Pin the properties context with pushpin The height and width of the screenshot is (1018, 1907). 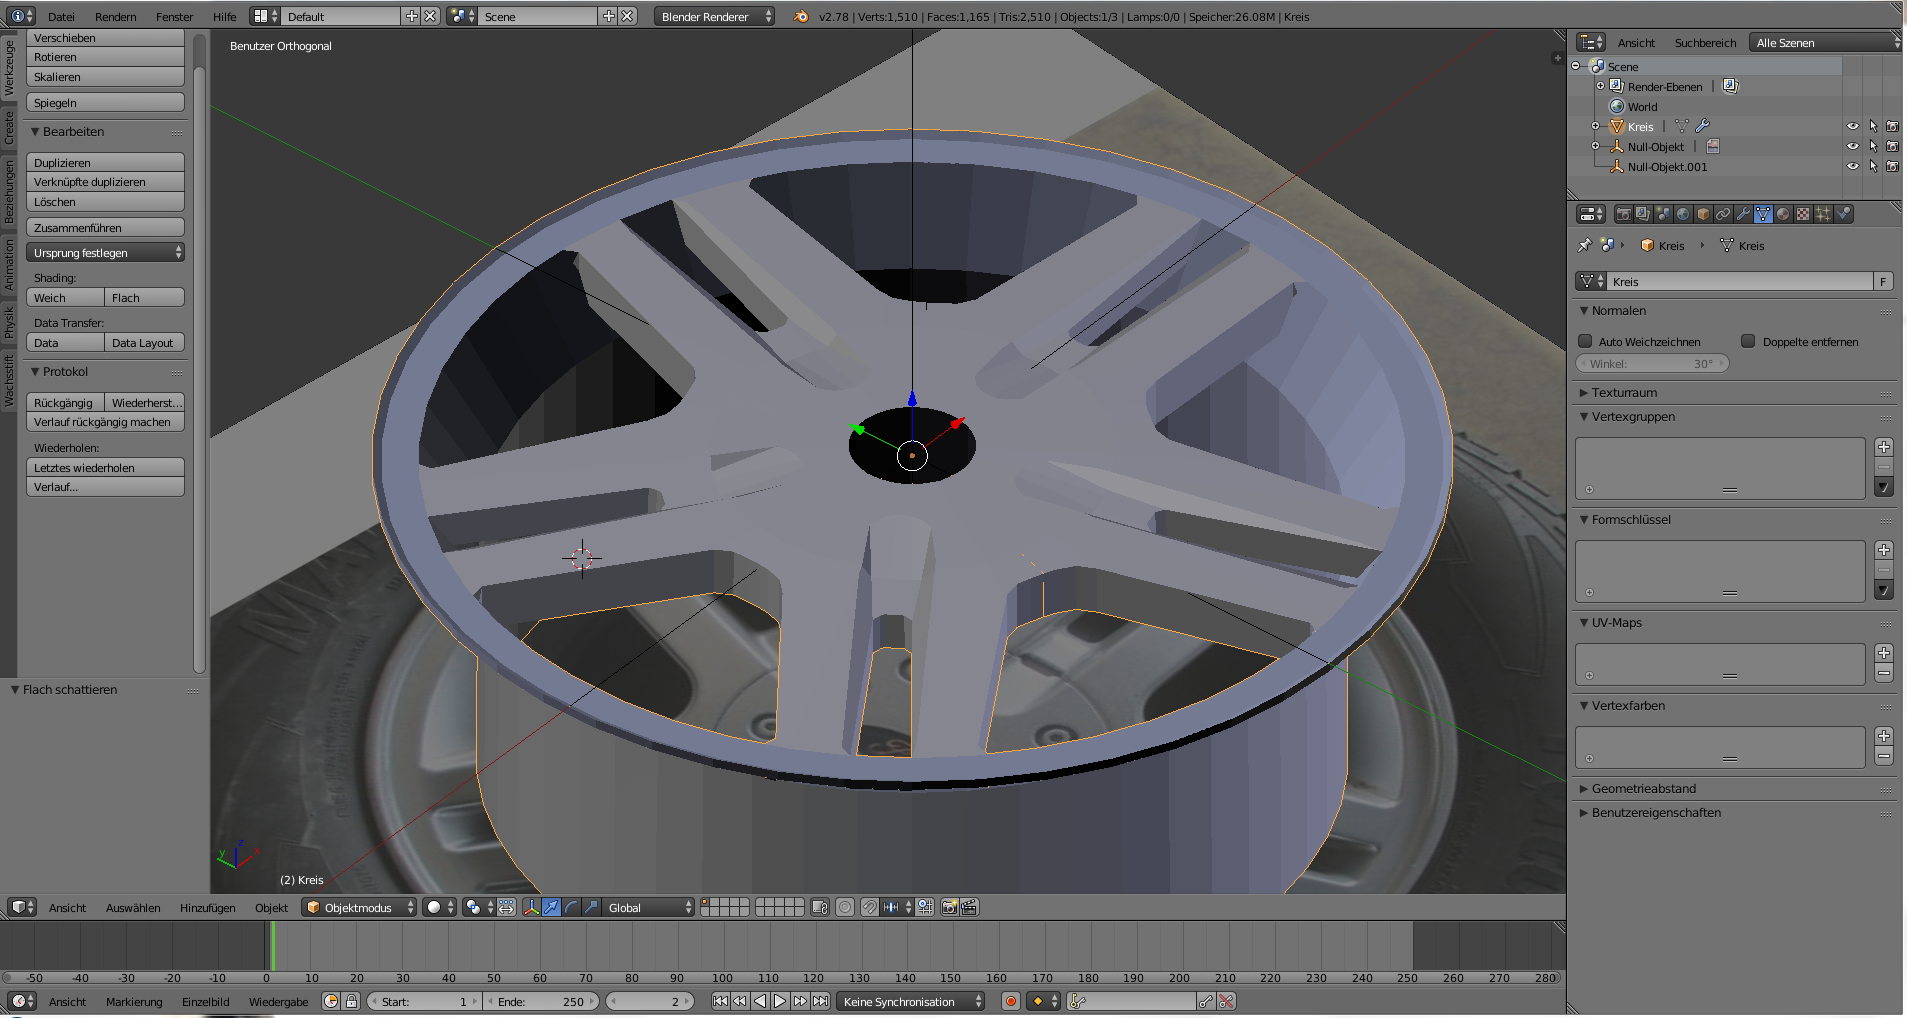coord(1584,245)
